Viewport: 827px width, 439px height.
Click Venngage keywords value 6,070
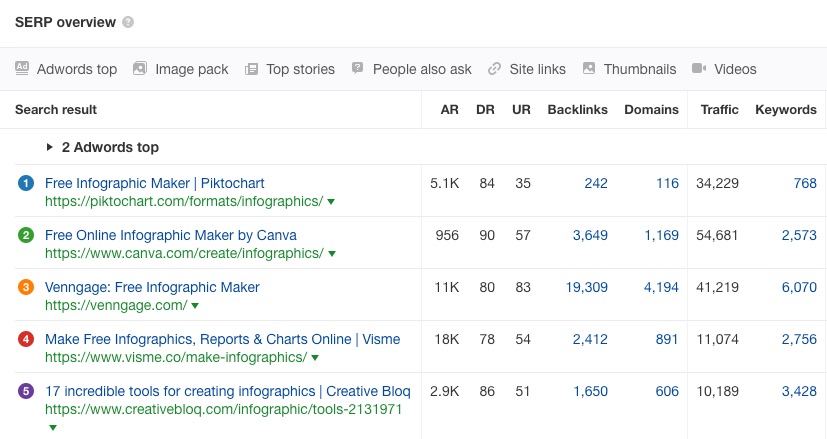(799, 287)
